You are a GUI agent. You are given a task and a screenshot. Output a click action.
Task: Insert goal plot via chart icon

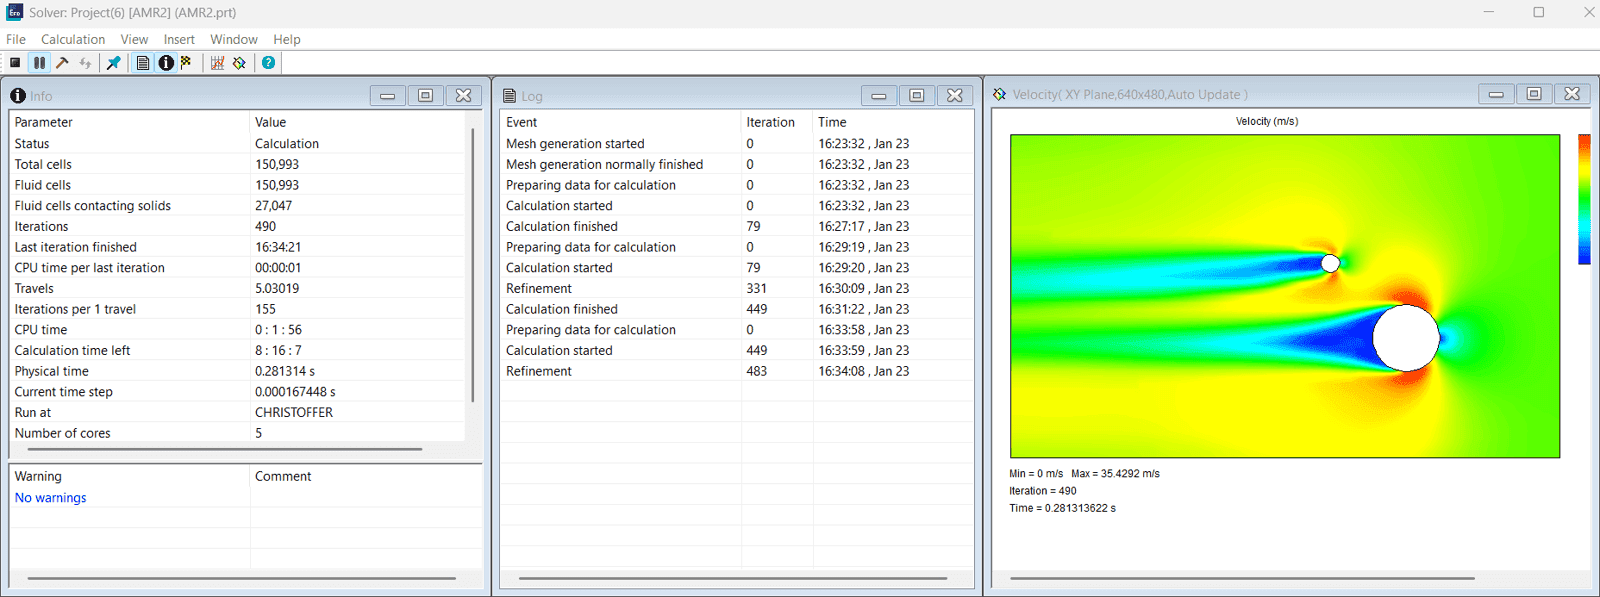click(x=217, y=63)
